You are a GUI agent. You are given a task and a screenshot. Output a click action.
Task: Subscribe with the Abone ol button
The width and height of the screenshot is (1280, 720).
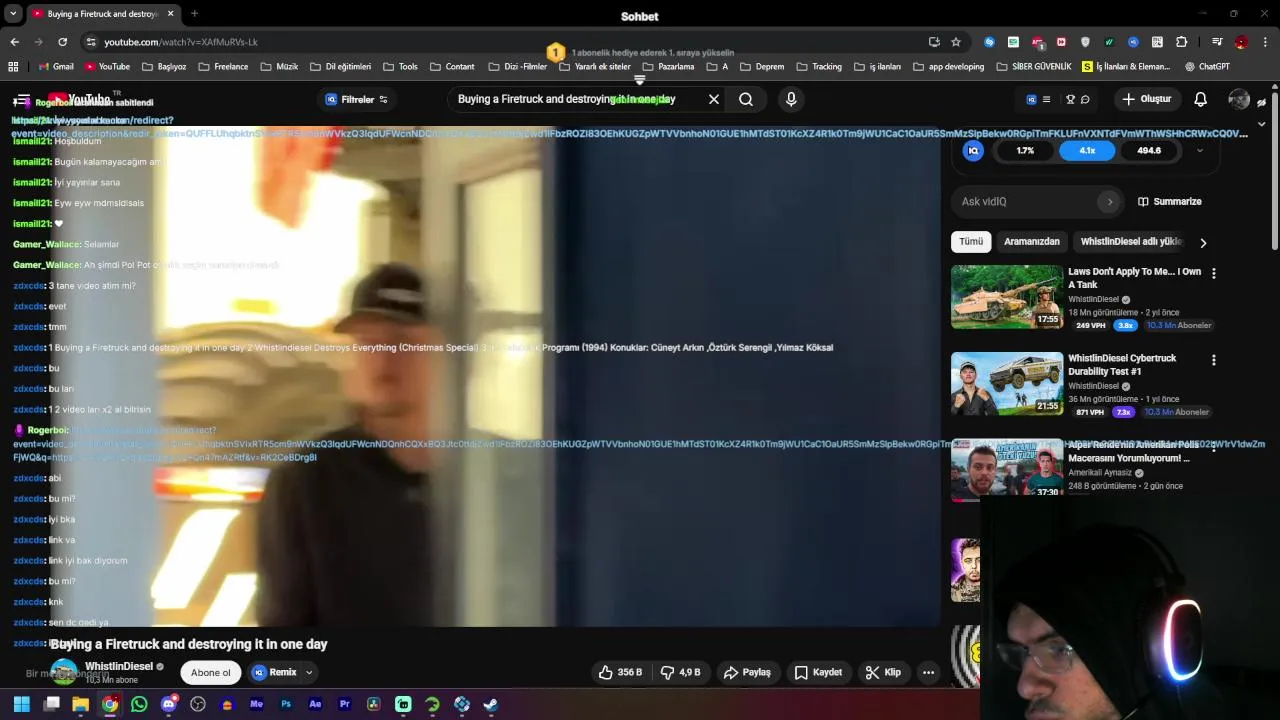[211, 672]
